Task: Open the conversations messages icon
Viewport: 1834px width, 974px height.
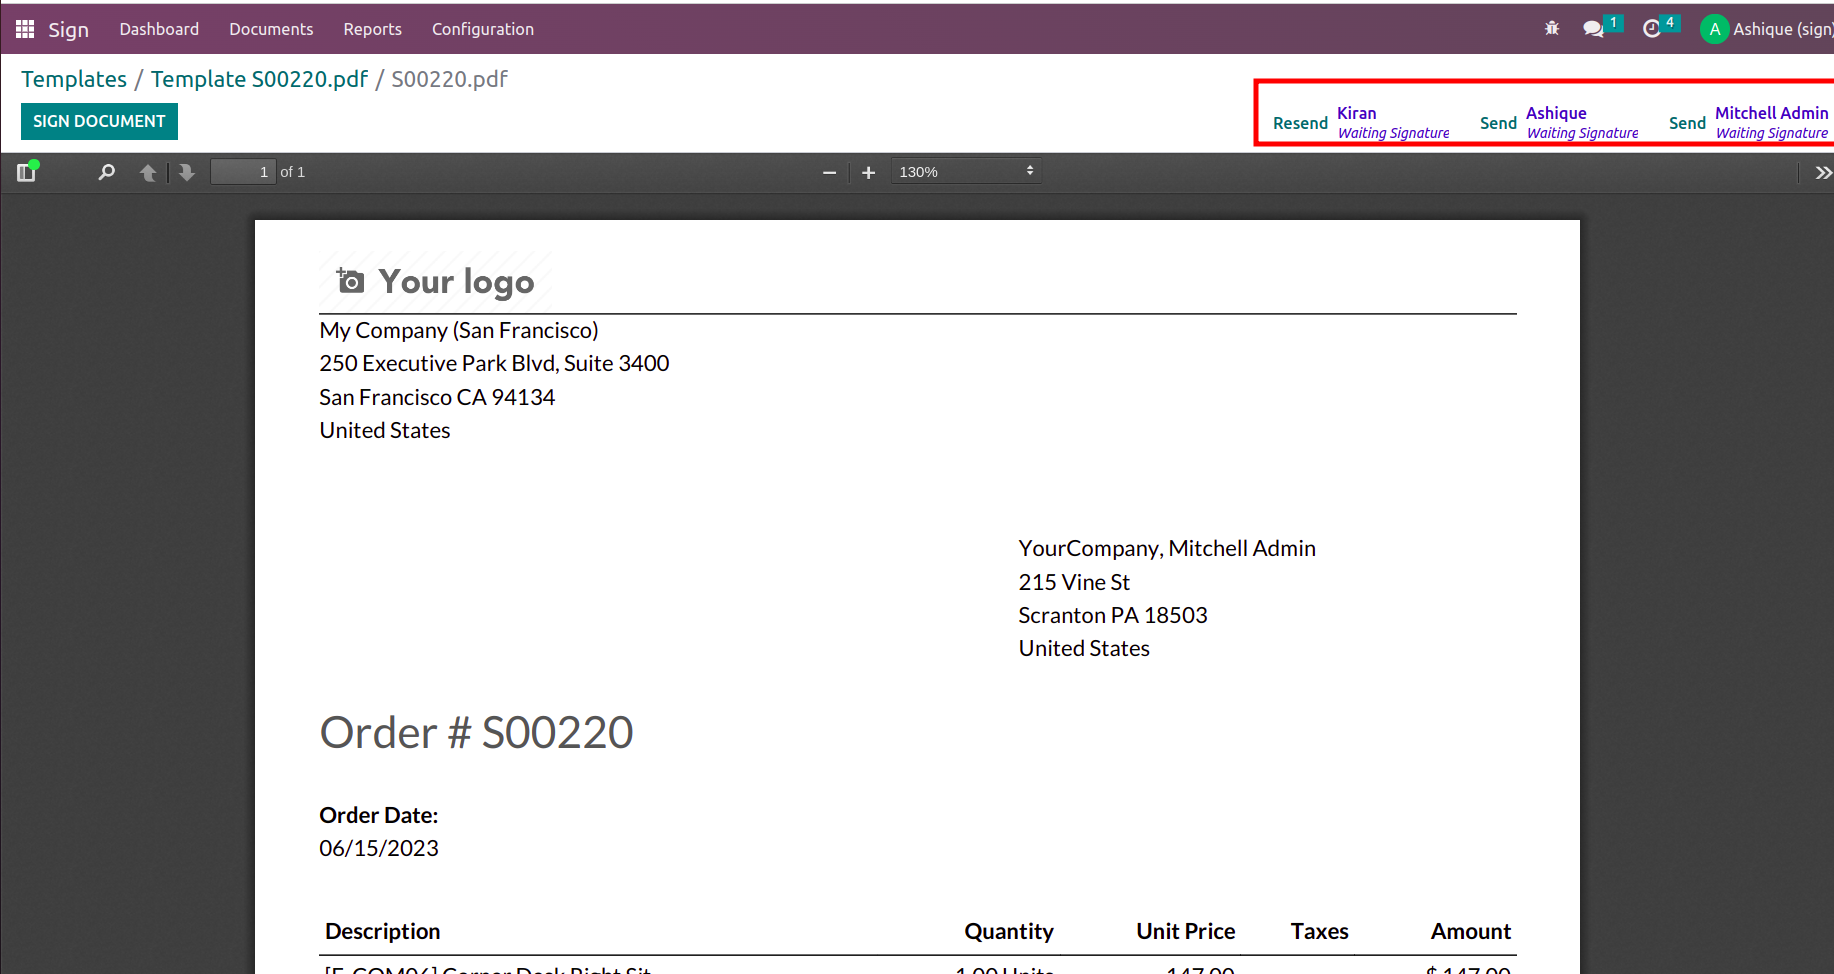Action: coord(1594,29)
